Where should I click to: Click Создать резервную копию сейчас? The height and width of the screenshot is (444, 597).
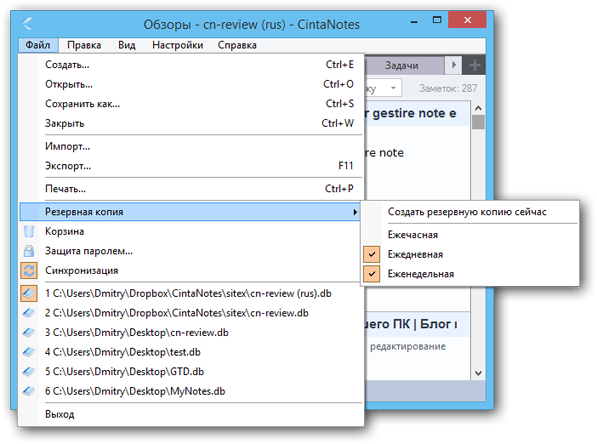coord(470,212)
